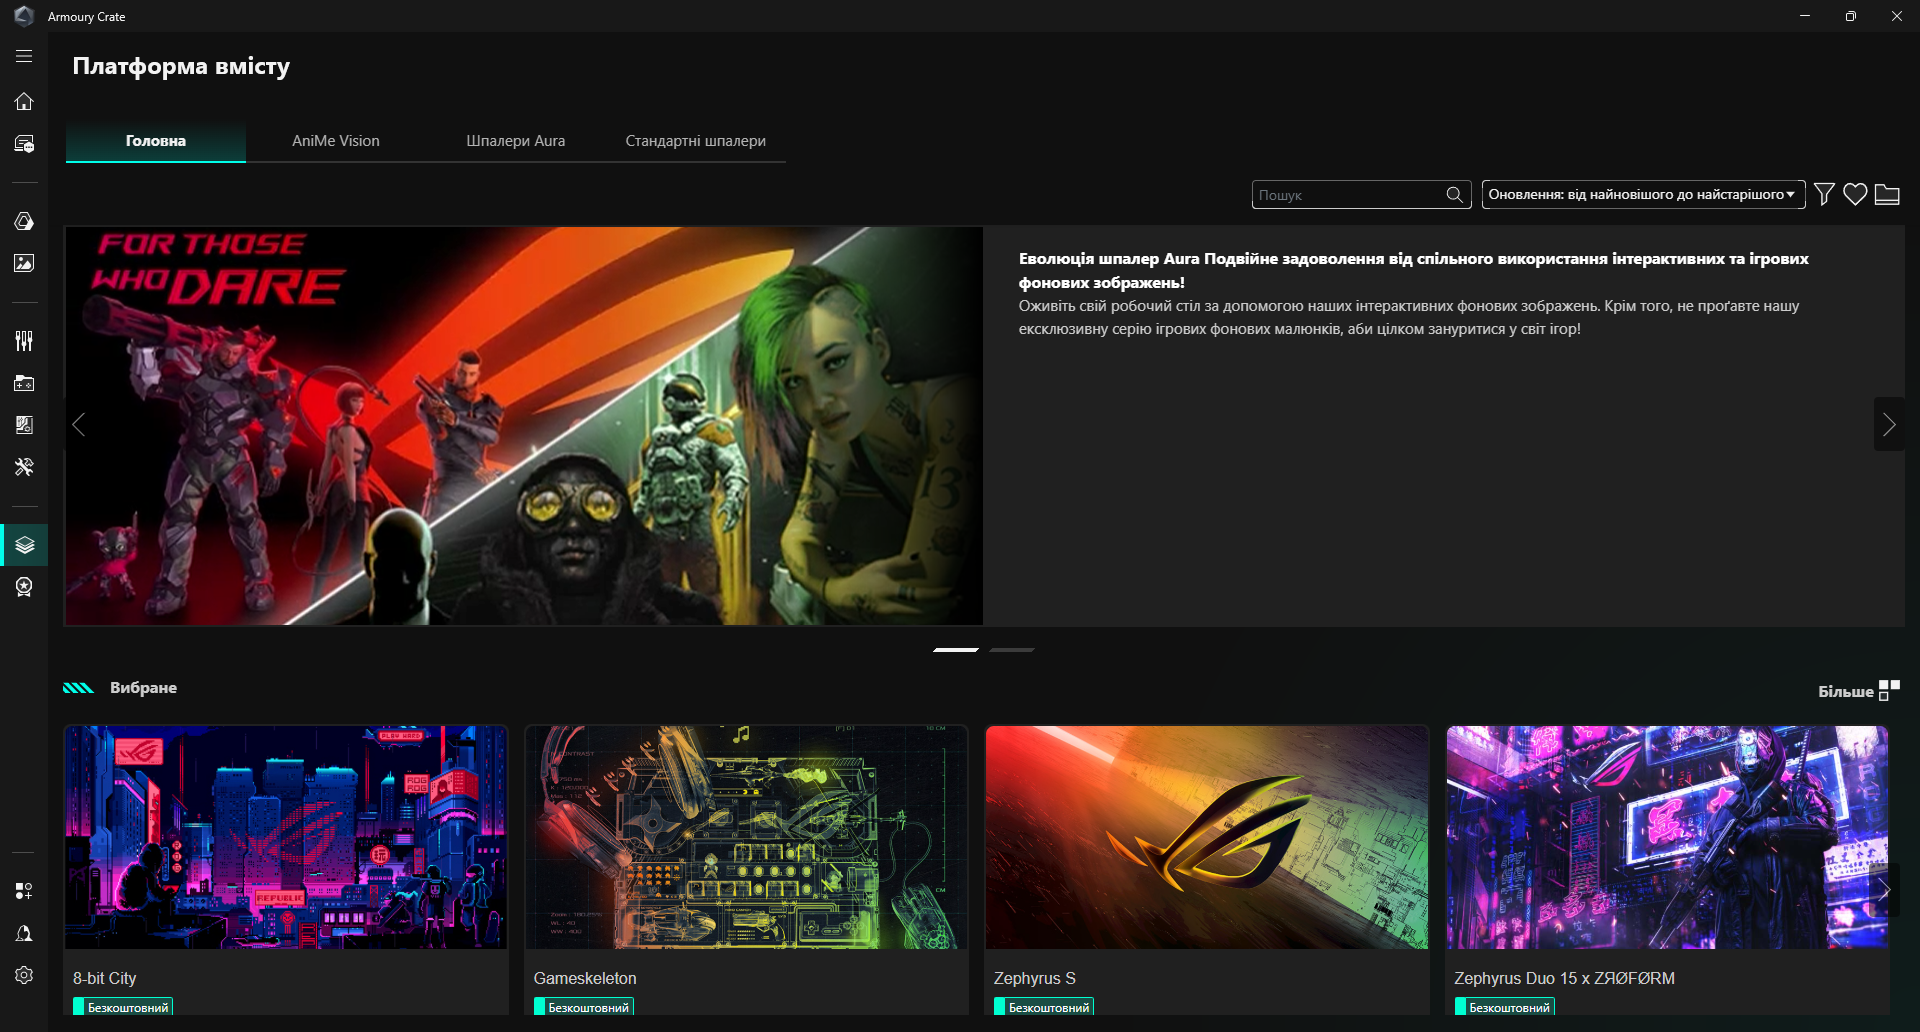Open the 8-bit City wallpaper thumbnail
Screen dimensions: 1920x1032
click(x=286, y=837)
